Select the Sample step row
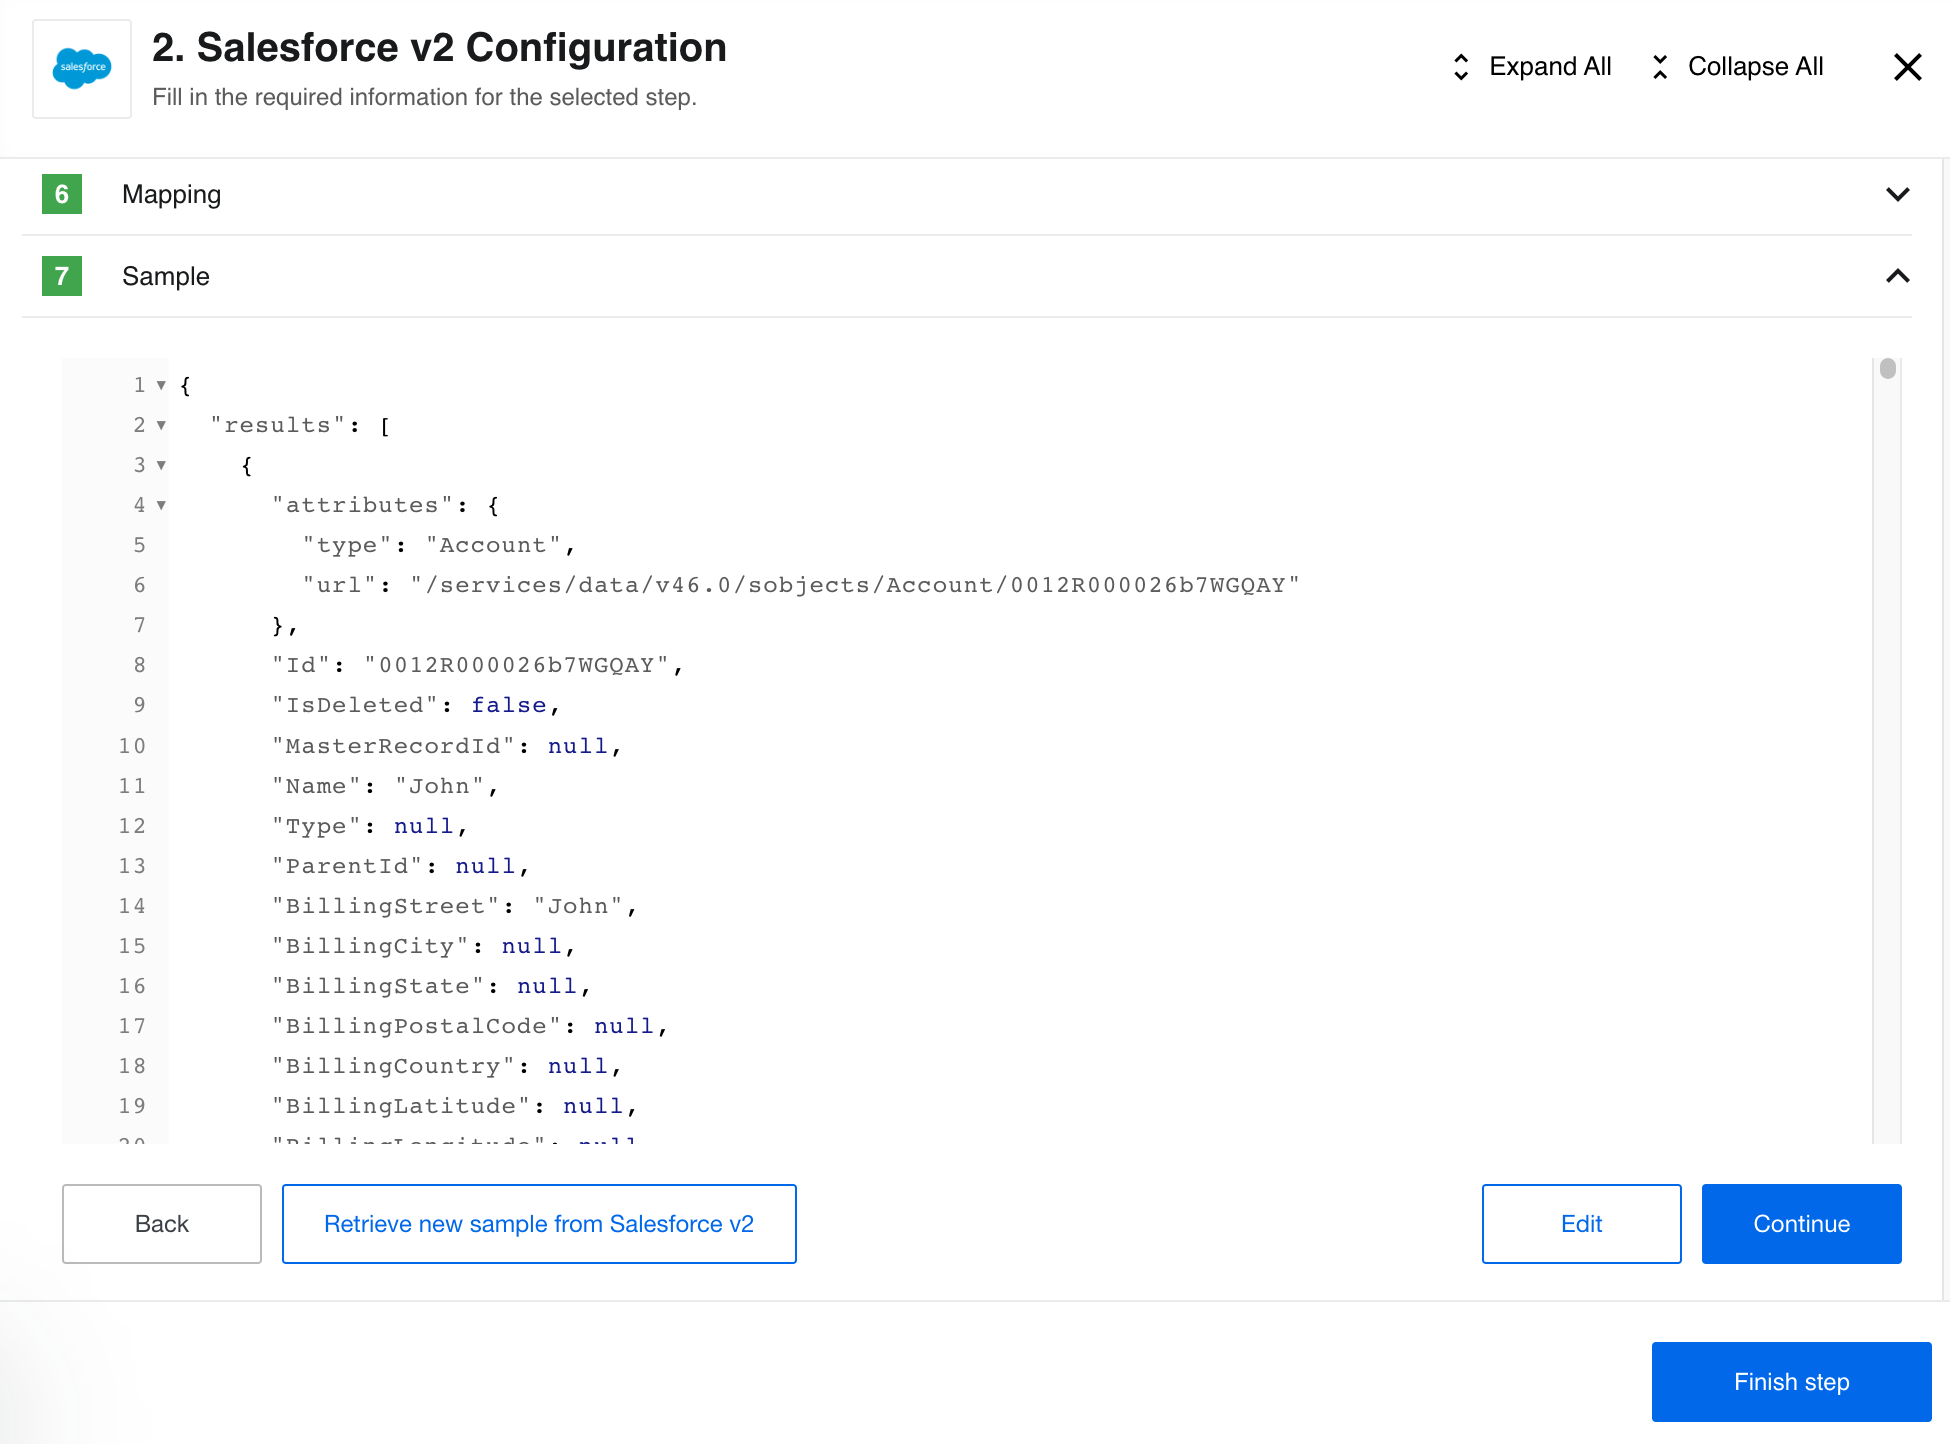This screenshot has height=1444, width=1950. click(x=966, y=276)
